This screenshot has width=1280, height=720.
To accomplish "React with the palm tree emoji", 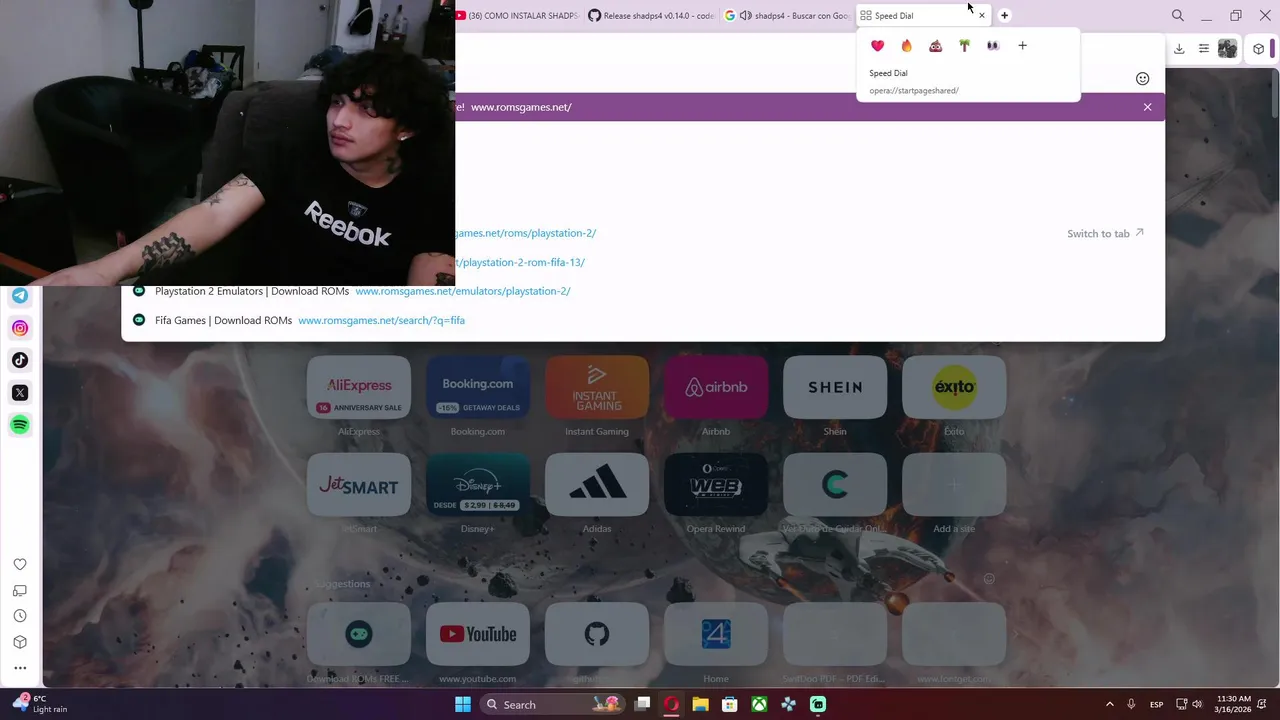I will click(x=964, y=46).
